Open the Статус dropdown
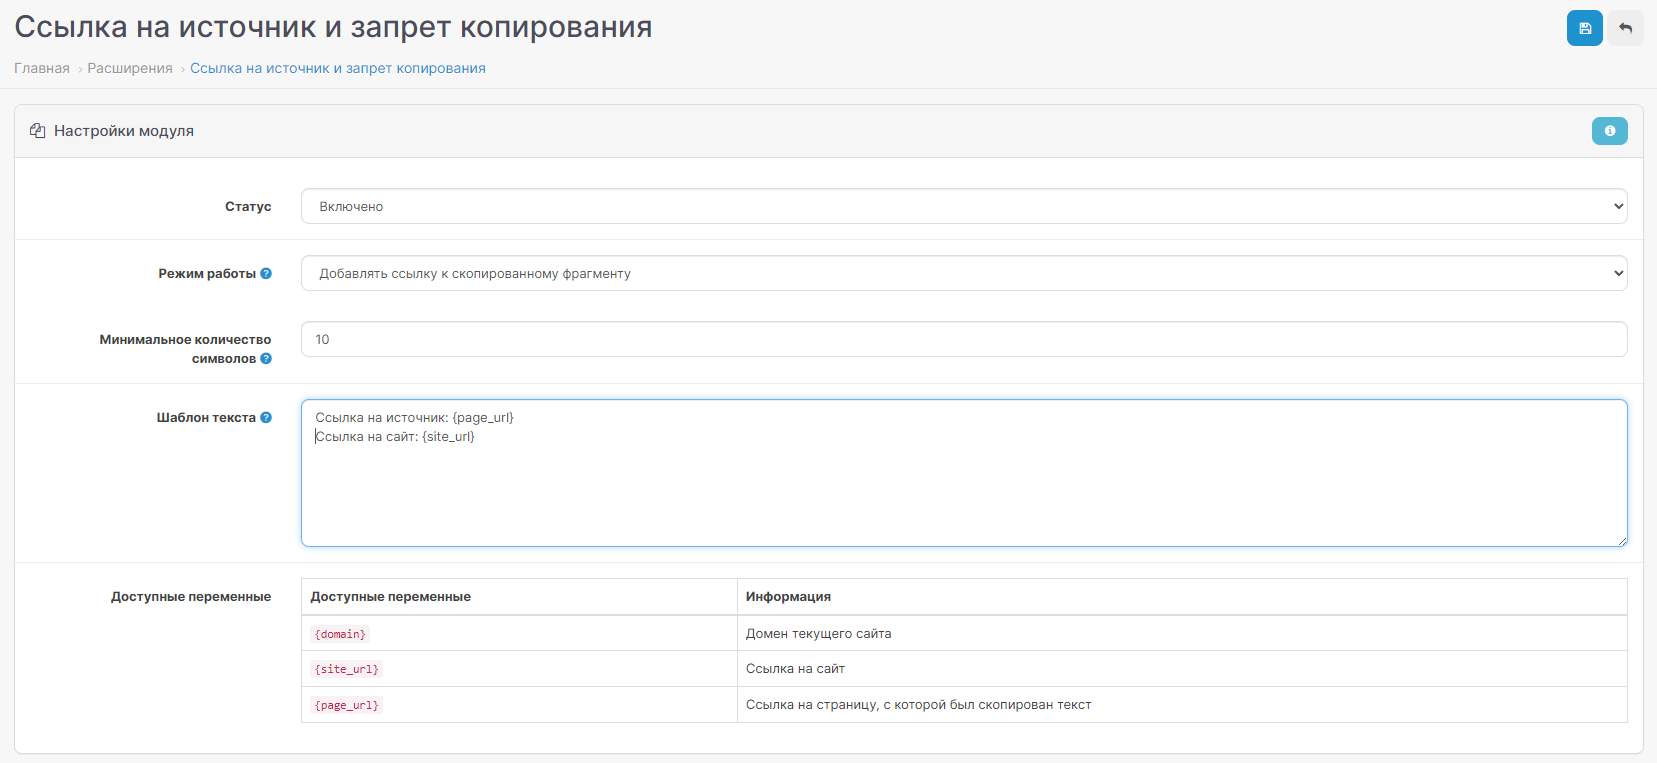Image resolution: width=1657 pixels, height=763 pixels. pos(963,206)
